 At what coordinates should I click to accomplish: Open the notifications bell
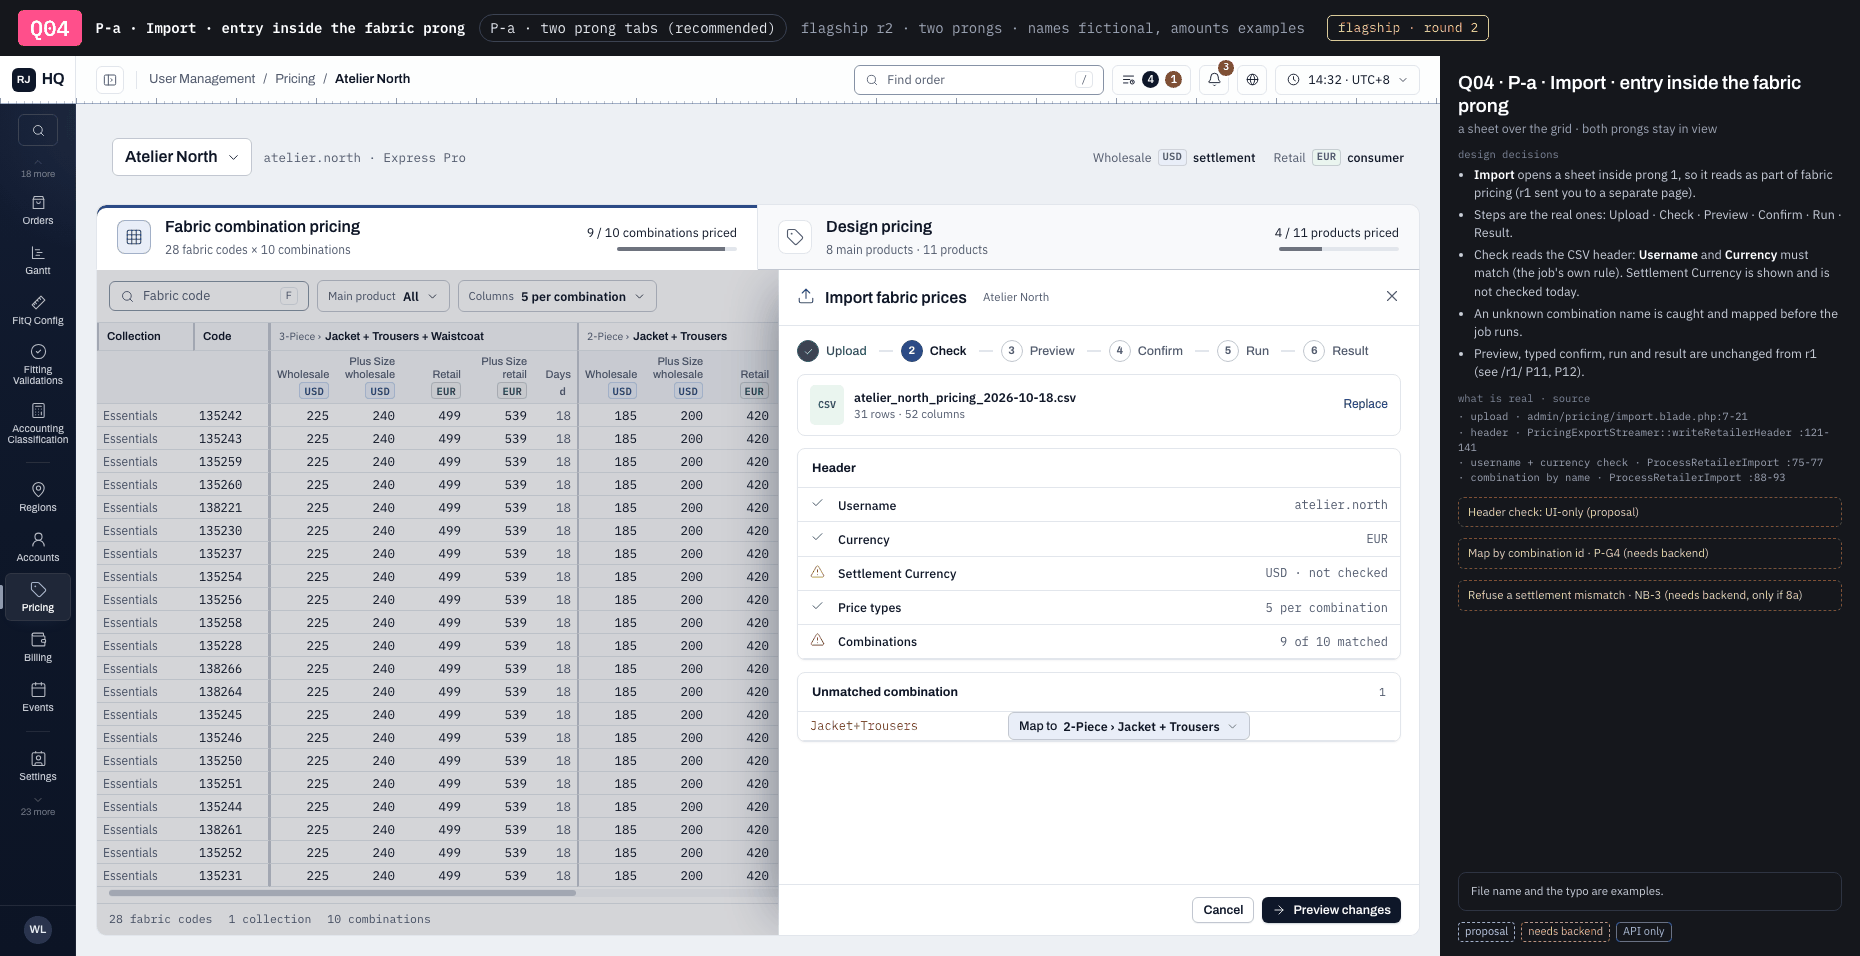click(1214, 80)
